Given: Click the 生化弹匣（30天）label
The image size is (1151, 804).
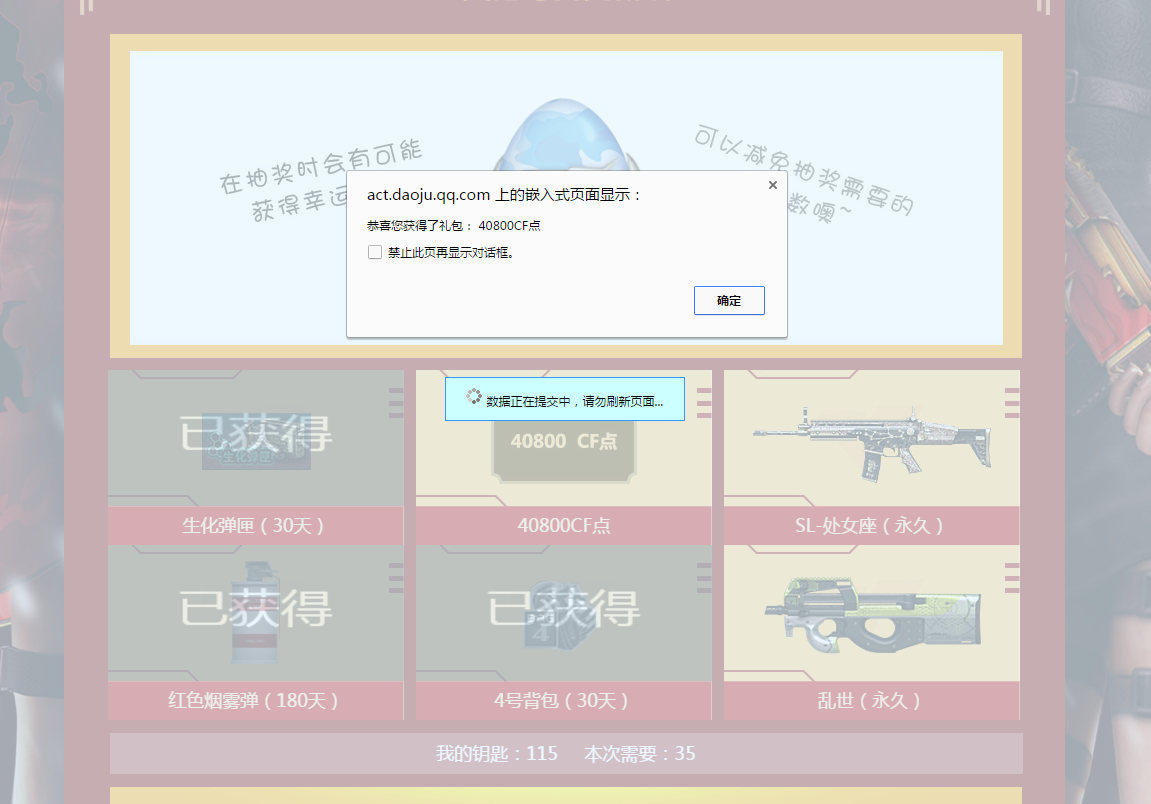Looking at the screenshot, I should coord(254,526).
